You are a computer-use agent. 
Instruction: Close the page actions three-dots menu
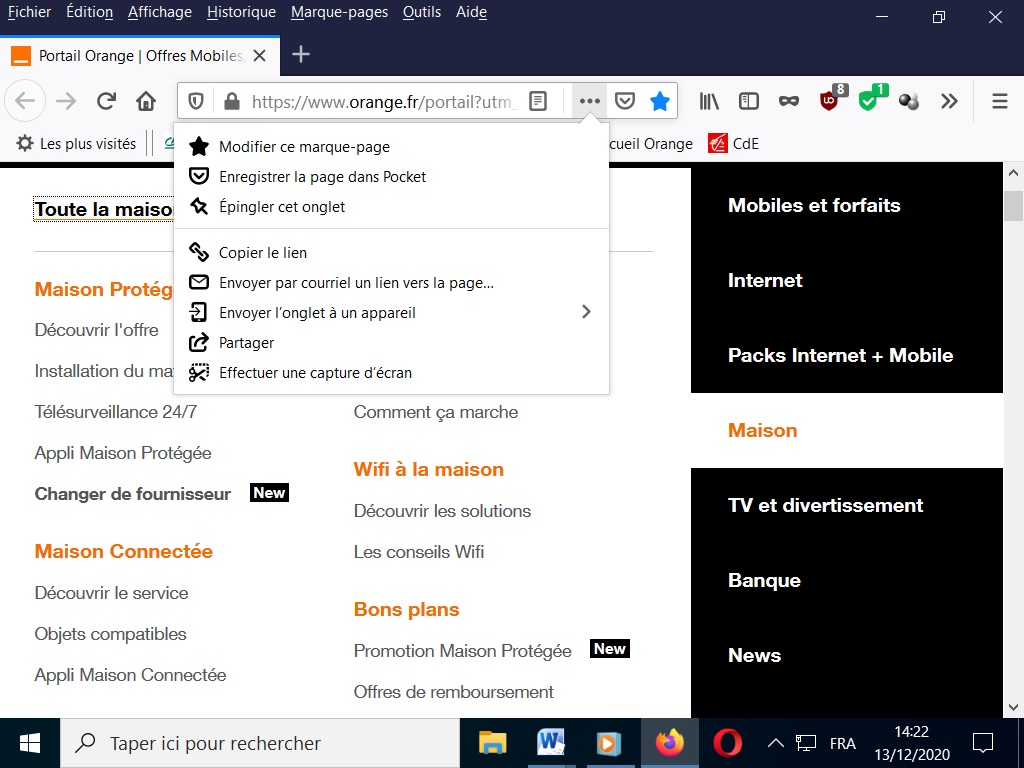[x=589, y=101]
